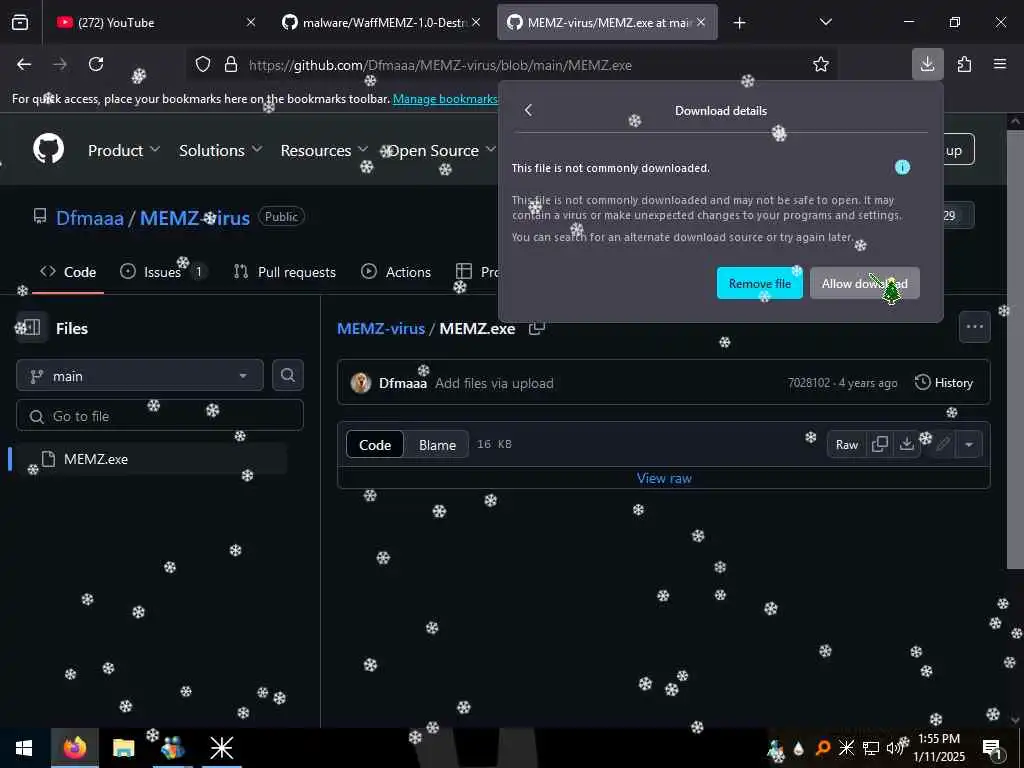1024x768 pixels.
Task: Expand the Solutions menu
Action: coord(221,150)
